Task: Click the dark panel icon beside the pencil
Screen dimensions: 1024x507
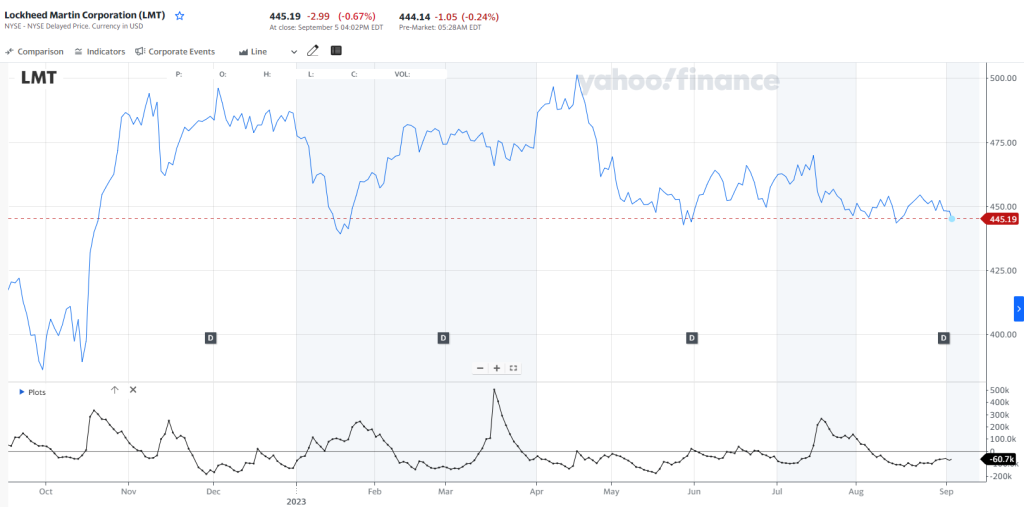Action: coord(336,50)
